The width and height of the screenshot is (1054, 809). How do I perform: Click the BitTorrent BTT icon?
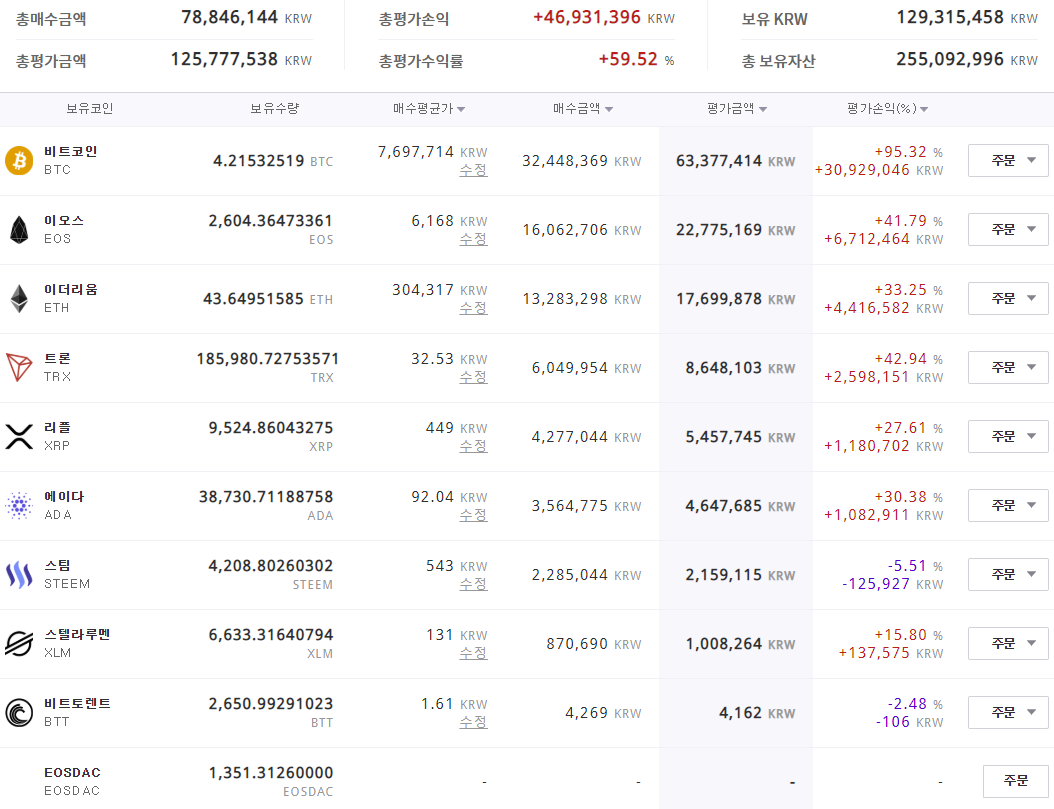[x=19, y=712]
